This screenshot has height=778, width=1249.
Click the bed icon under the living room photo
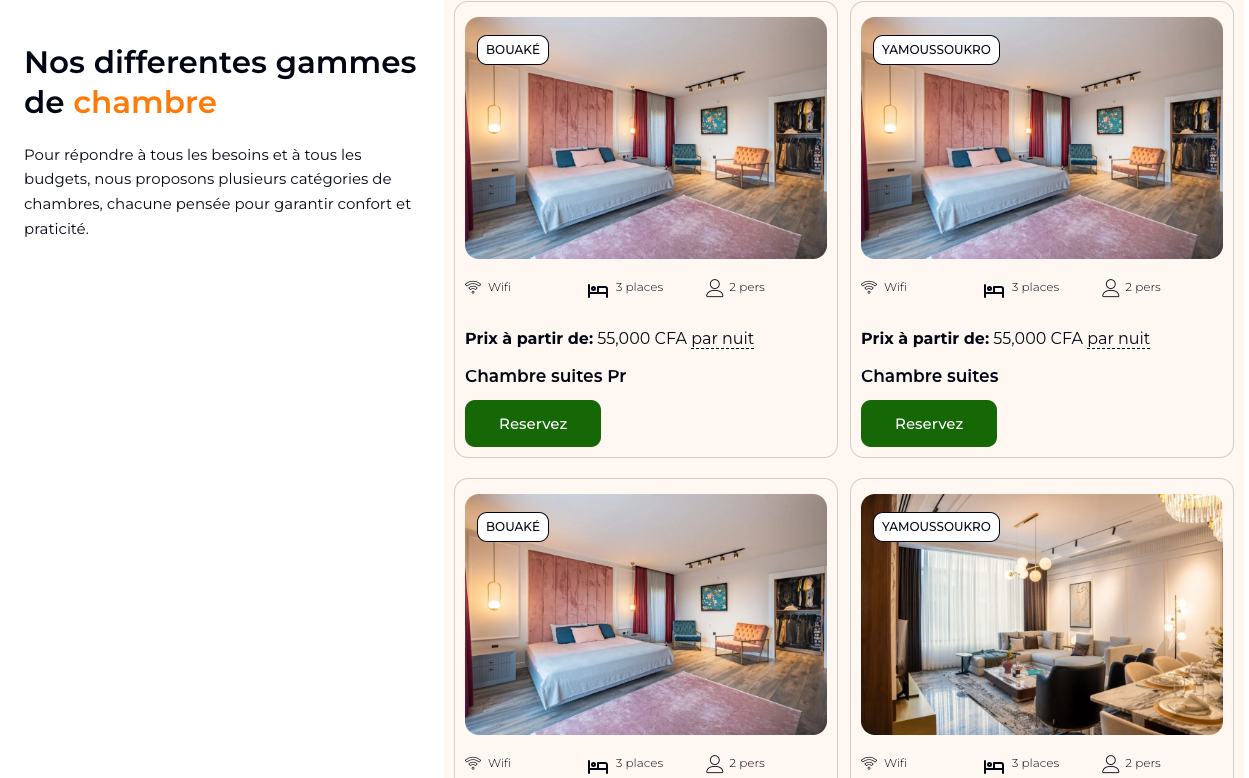coord(994,766)
